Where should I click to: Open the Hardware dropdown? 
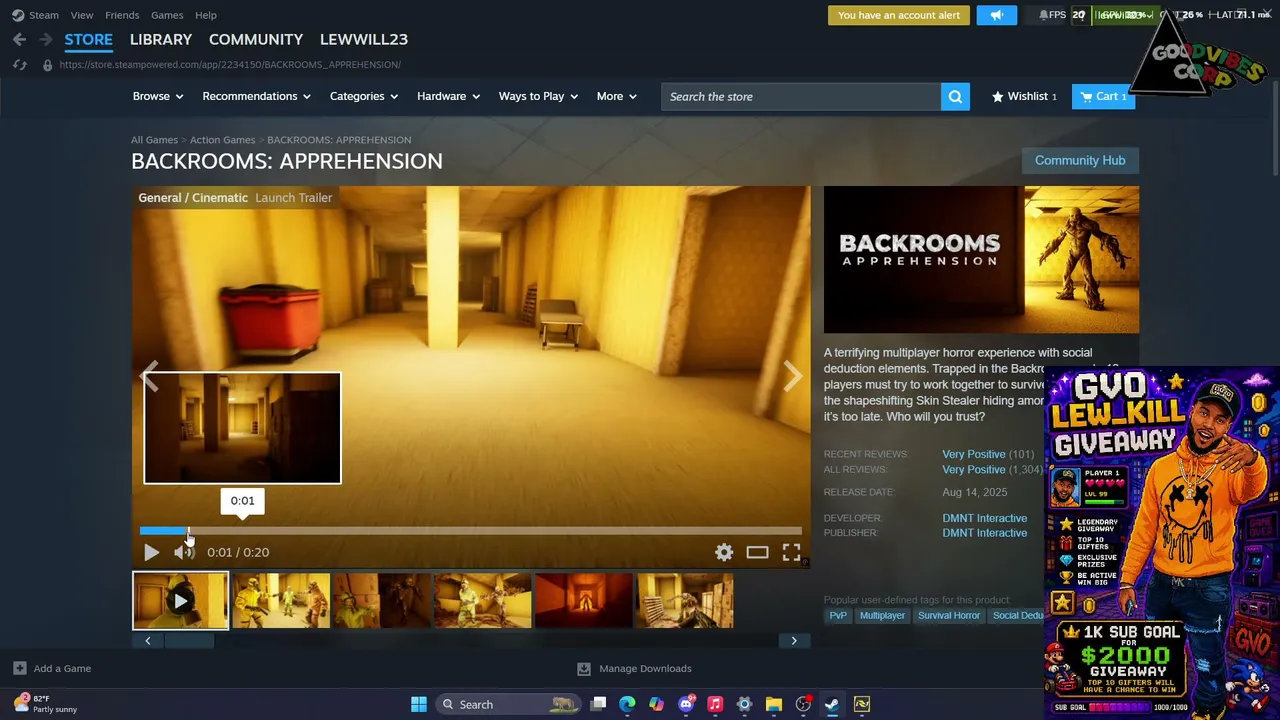(x=449, y=96)
